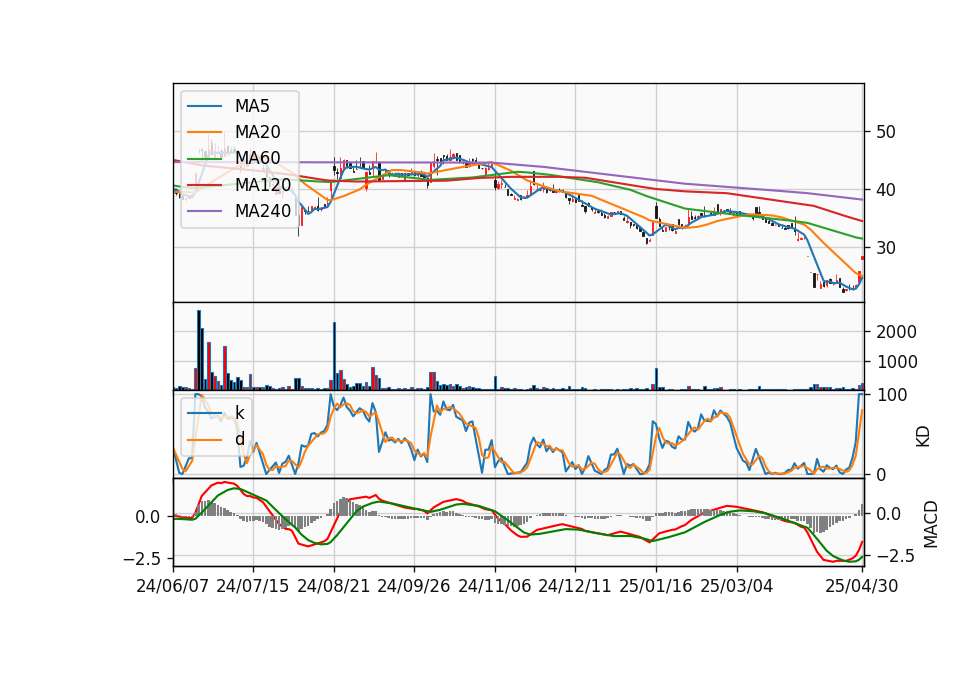Click the purple MA240 legend line sample
The width and height of the screenshot is (960, 690).
point(204,211)
